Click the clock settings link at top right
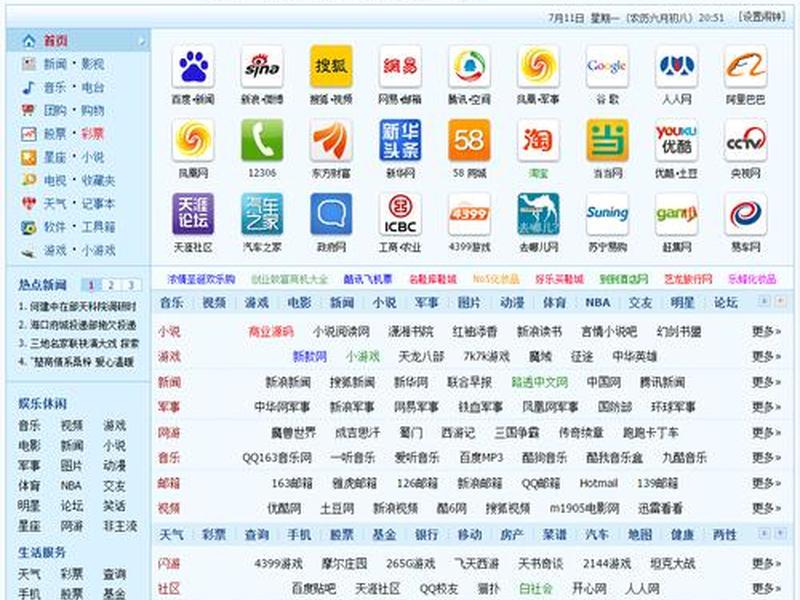This screenshot has height=600, width=800. [x=762, y=17]
